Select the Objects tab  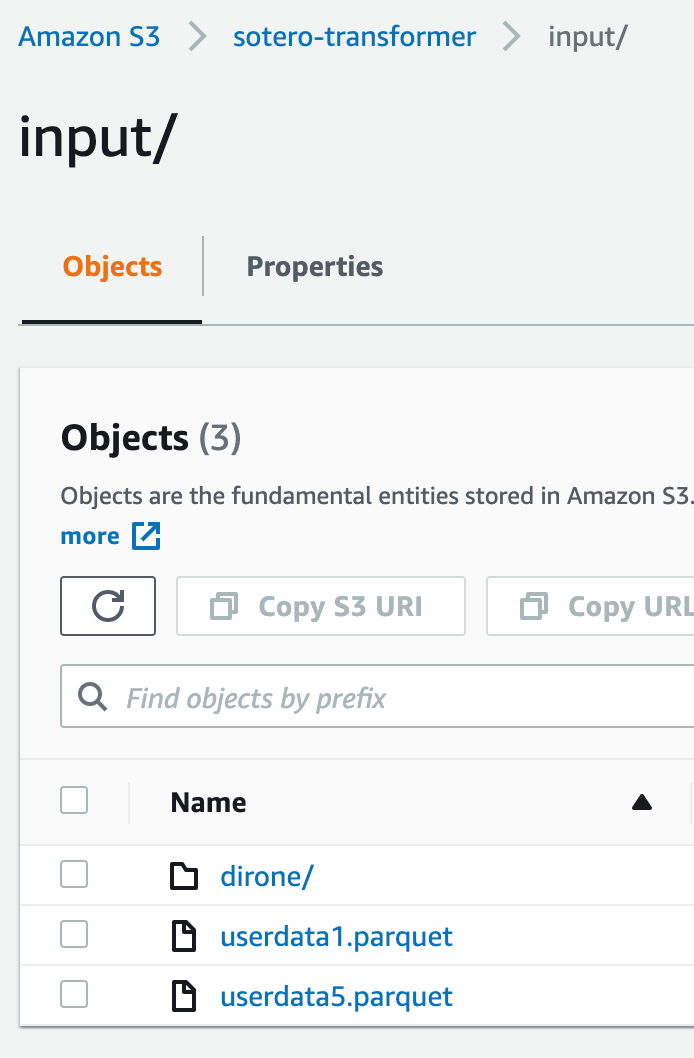coord(112,267)
